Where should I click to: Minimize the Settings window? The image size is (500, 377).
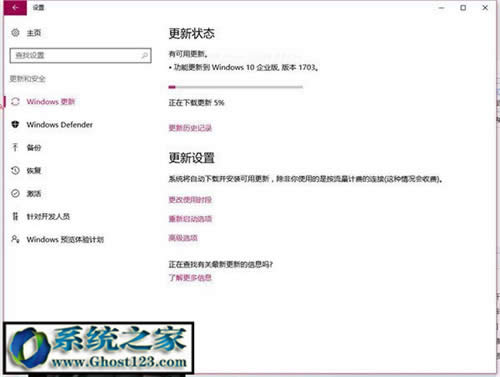pos(442,8)
